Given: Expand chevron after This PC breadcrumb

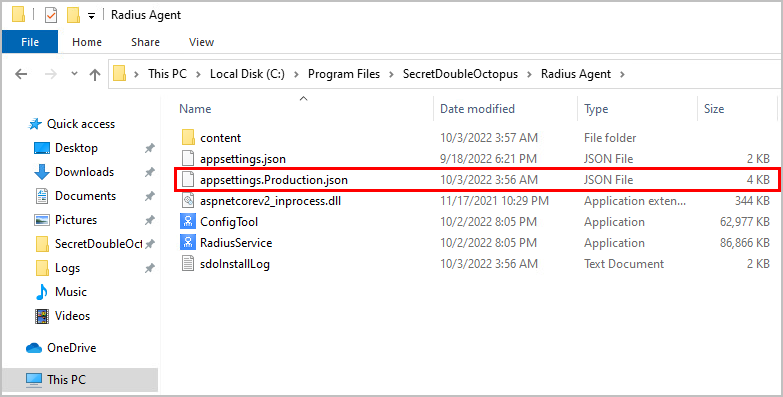Looking at the screenshot, I should click(x=198, y=74).
